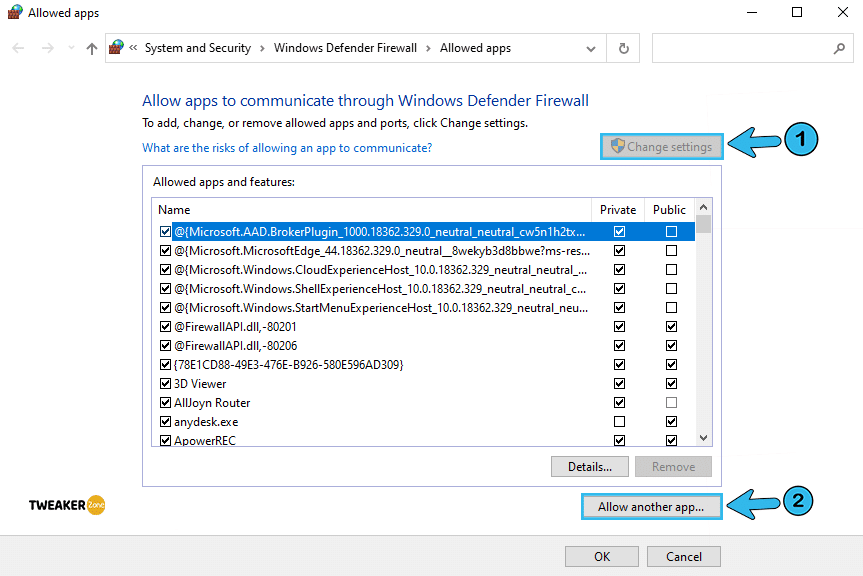Select the Microsoft.Windows.CloudExperienceHost row
Screen dimensions: 863x576
pyautogui.click(x=424, y=270)
